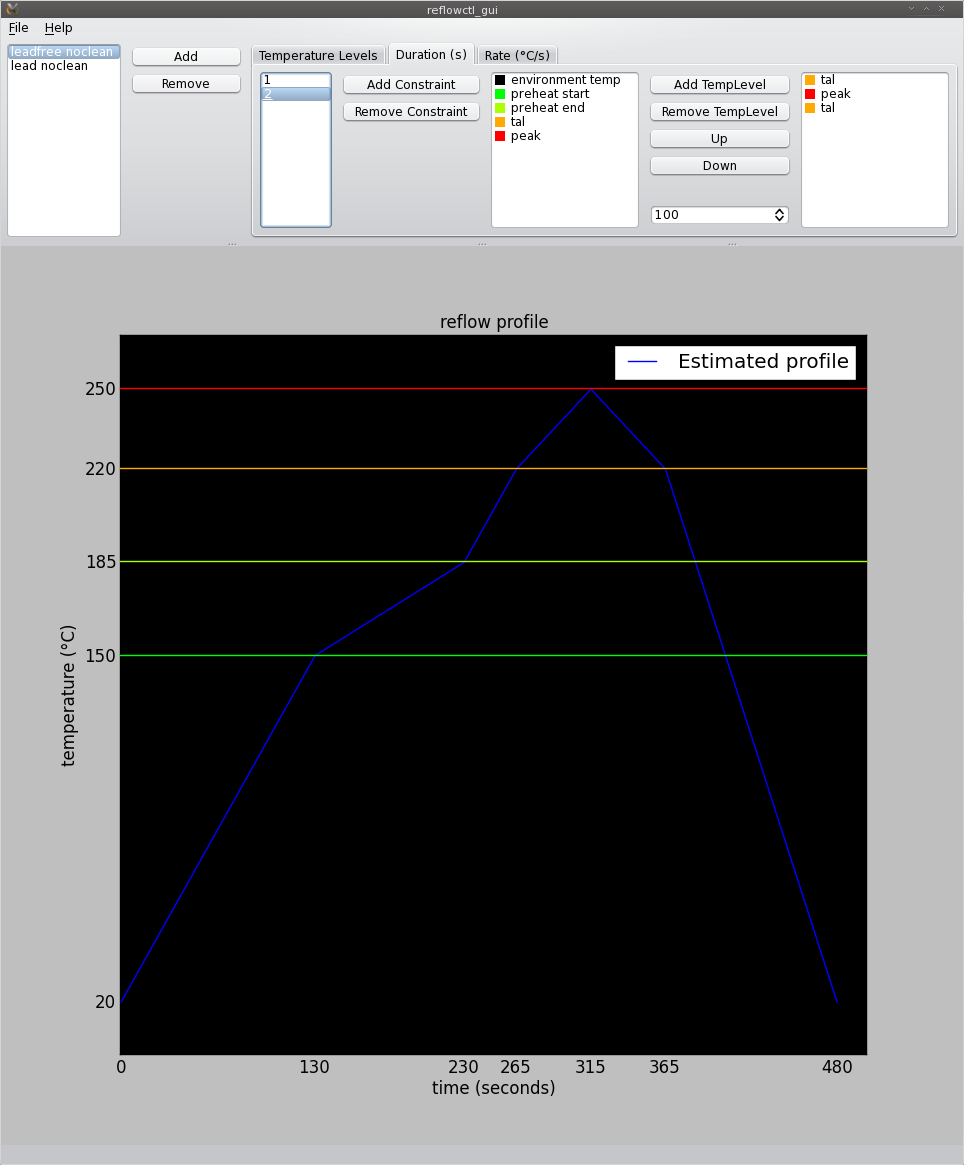Select peak in the constraint levels list

pyautogui.click(x=835, y=94)
